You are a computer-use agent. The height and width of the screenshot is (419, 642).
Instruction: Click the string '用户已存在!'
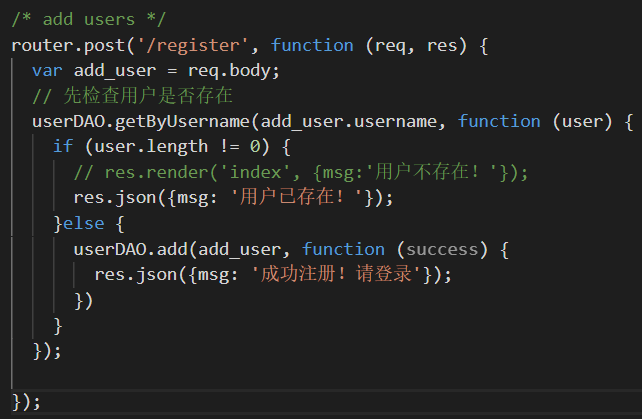296,197
